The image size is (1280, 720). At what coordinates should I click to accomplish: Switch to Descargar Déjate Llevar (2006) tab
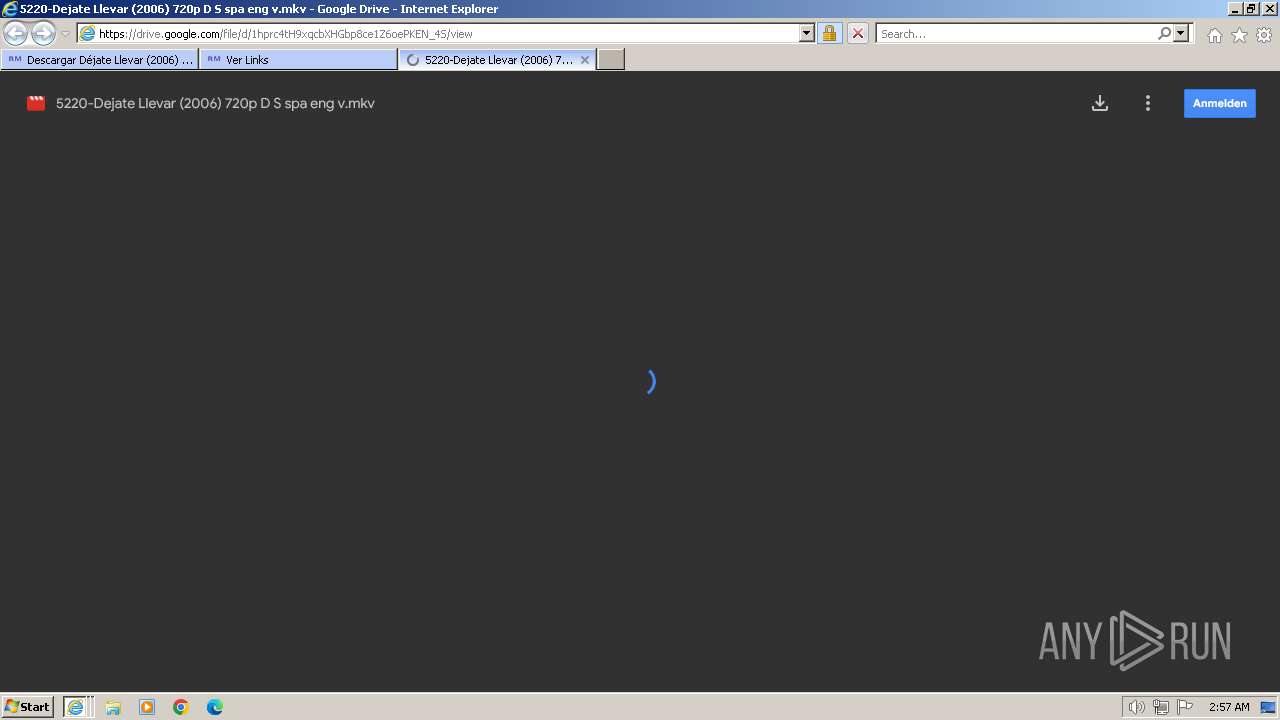pyautogui.click(x=100, y=60)
